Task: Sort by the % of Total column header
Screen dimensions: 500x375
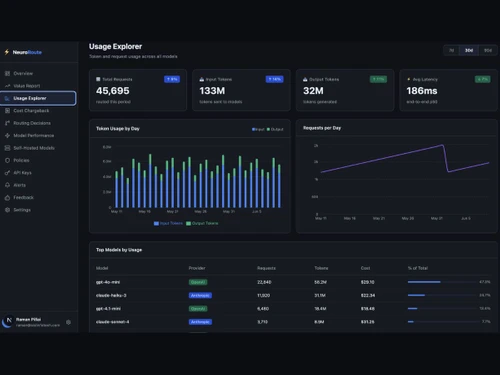Action: coord(418,268)
